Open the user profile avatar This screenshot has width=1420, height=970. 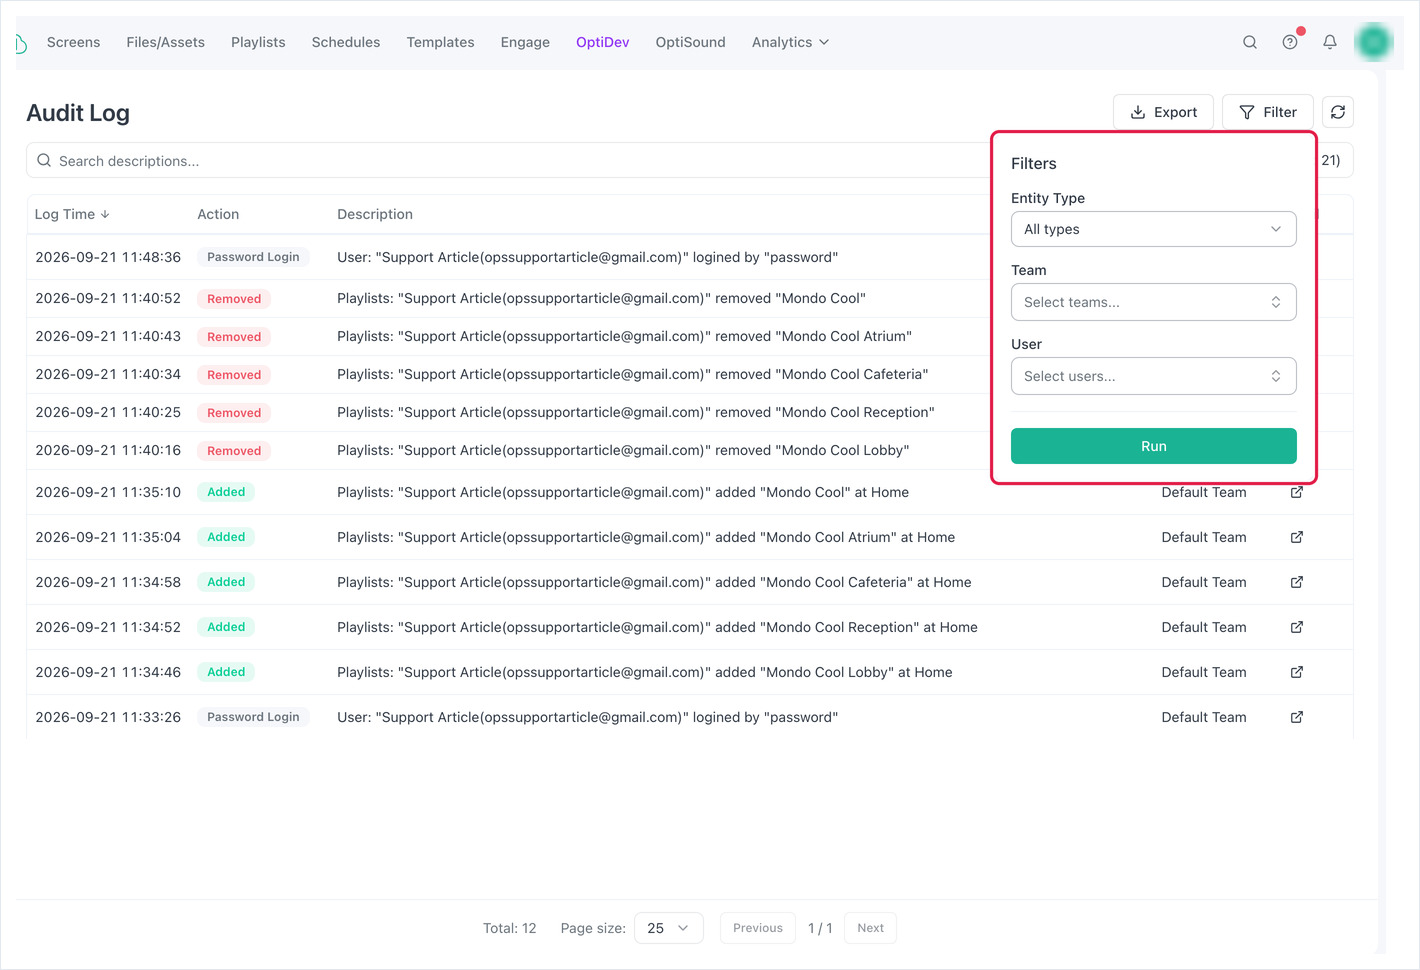[1374, 42]
